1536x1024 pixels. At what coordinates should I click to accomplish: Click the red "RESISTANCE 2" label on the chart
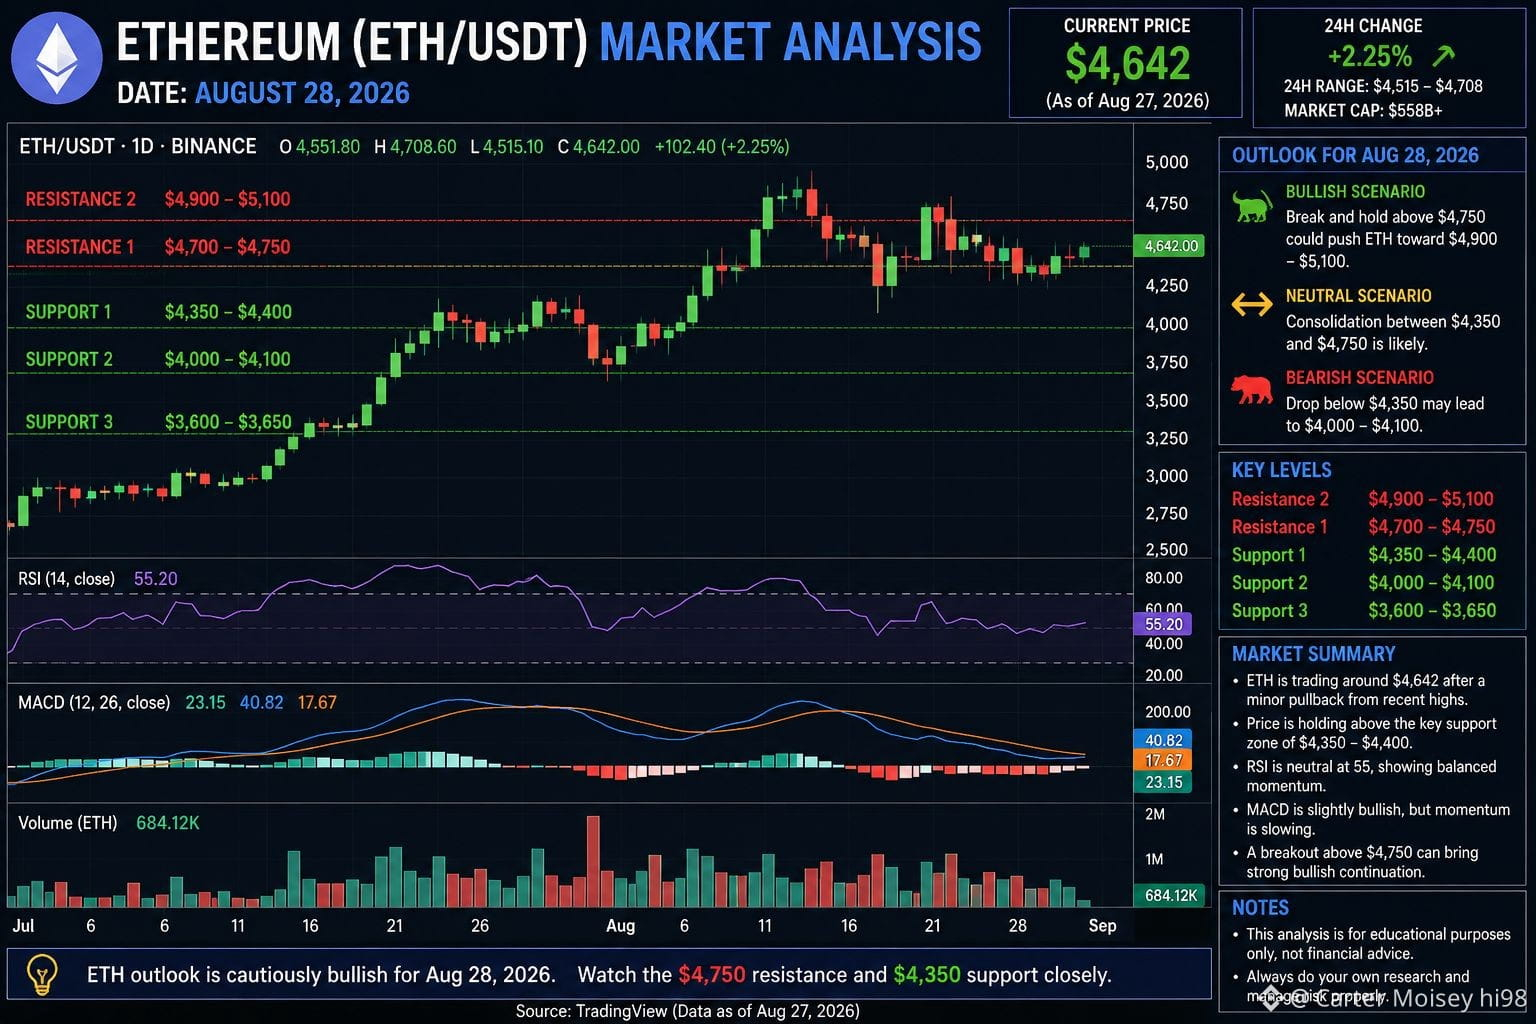(81, 199)
